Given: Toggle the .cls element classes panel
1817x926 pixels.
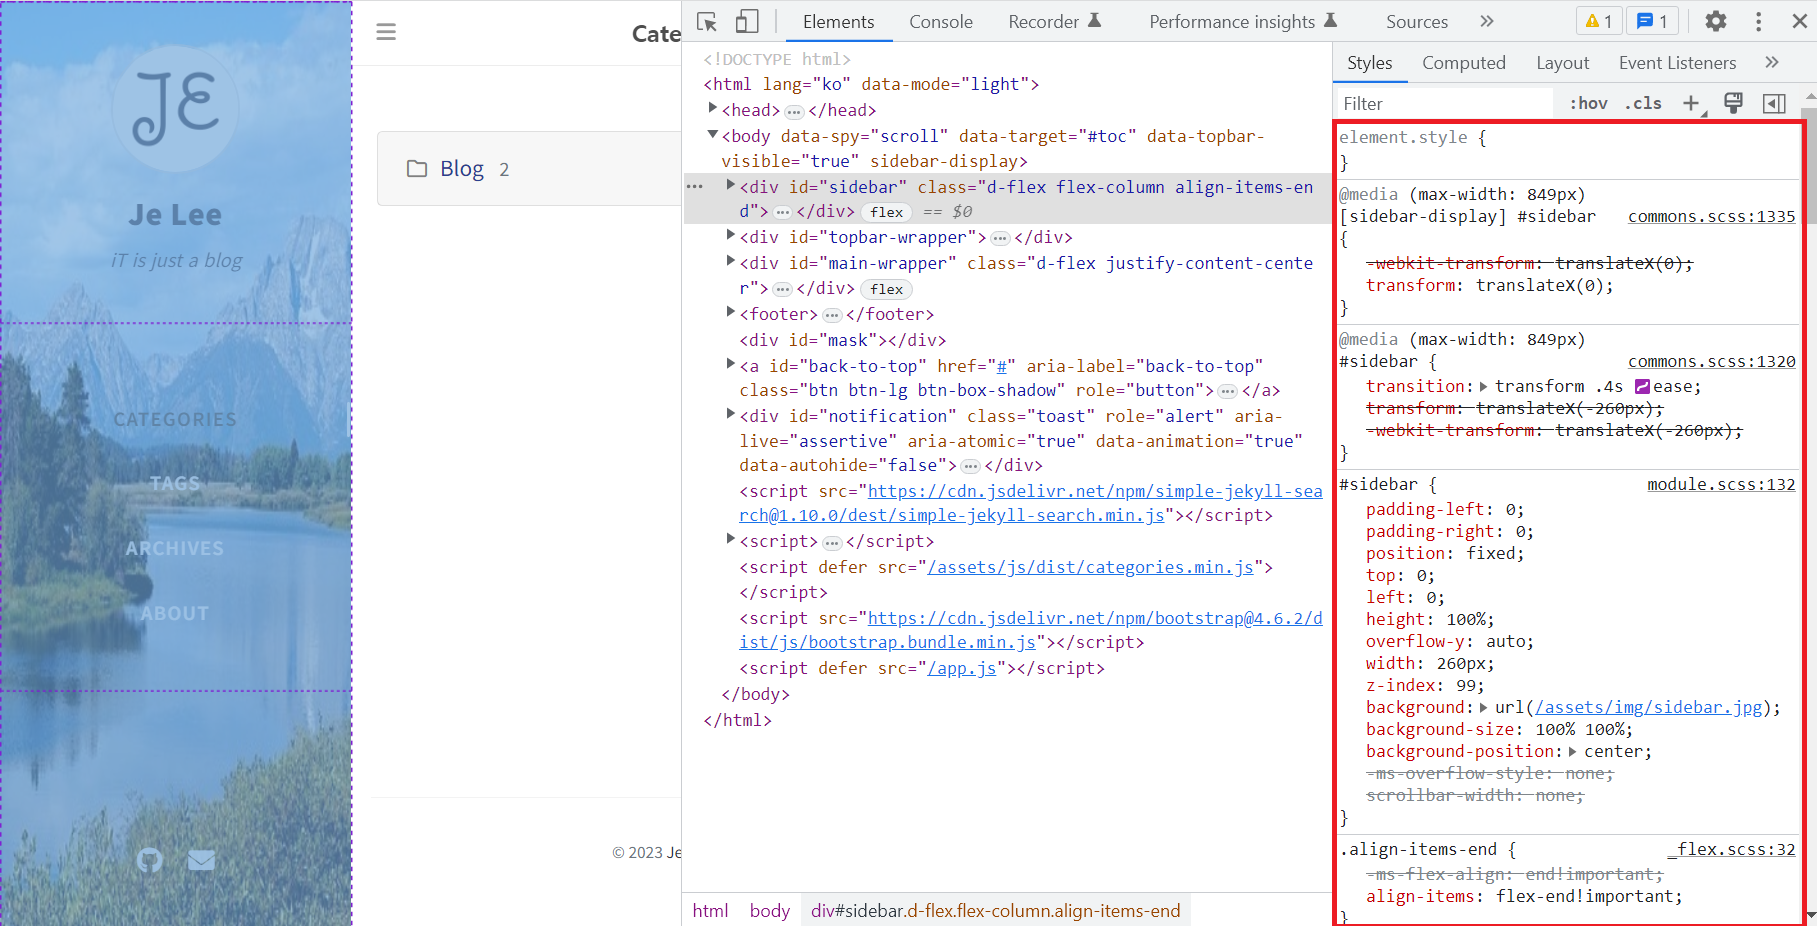Looking at the screenshot, I should click(1643, 103).
